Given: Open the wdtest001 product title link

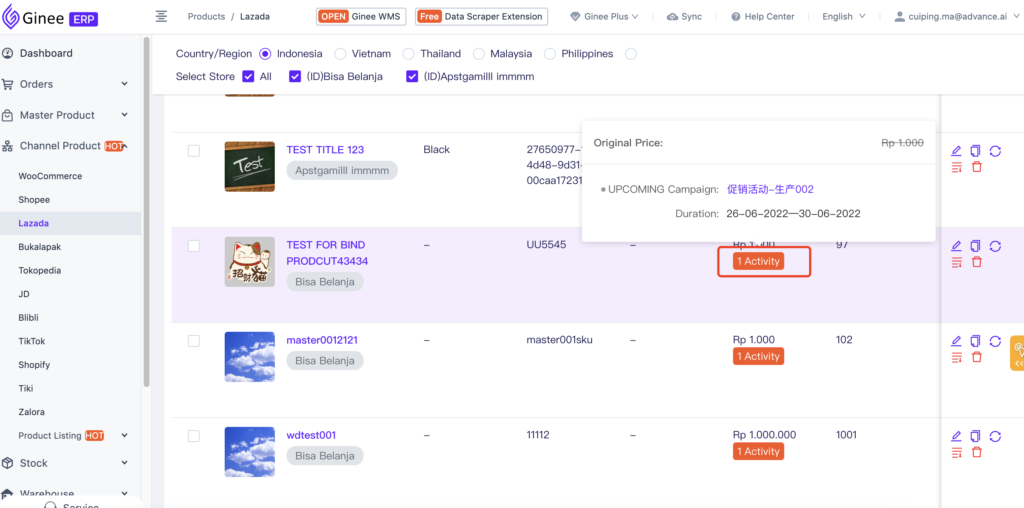Looking at the screenshot, I should pos(312,435).
